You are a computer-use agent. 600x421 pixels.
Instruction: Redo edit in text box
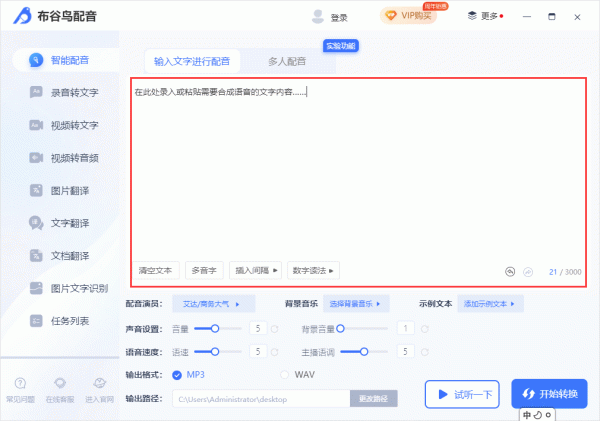pos(528,272)
